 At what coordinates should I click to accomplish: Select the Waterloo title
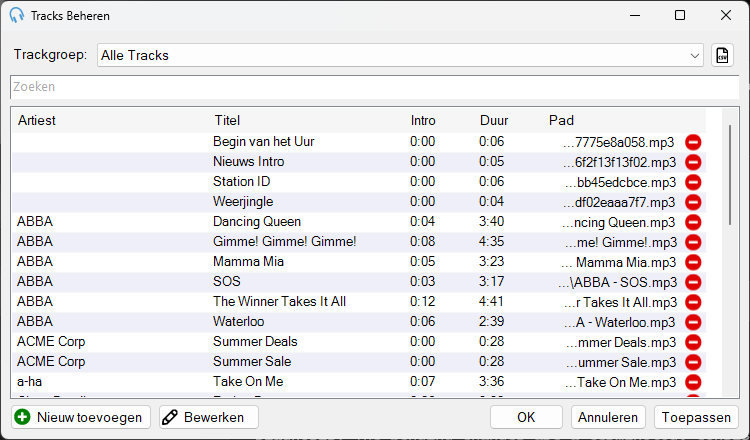[x=239, y=322]
